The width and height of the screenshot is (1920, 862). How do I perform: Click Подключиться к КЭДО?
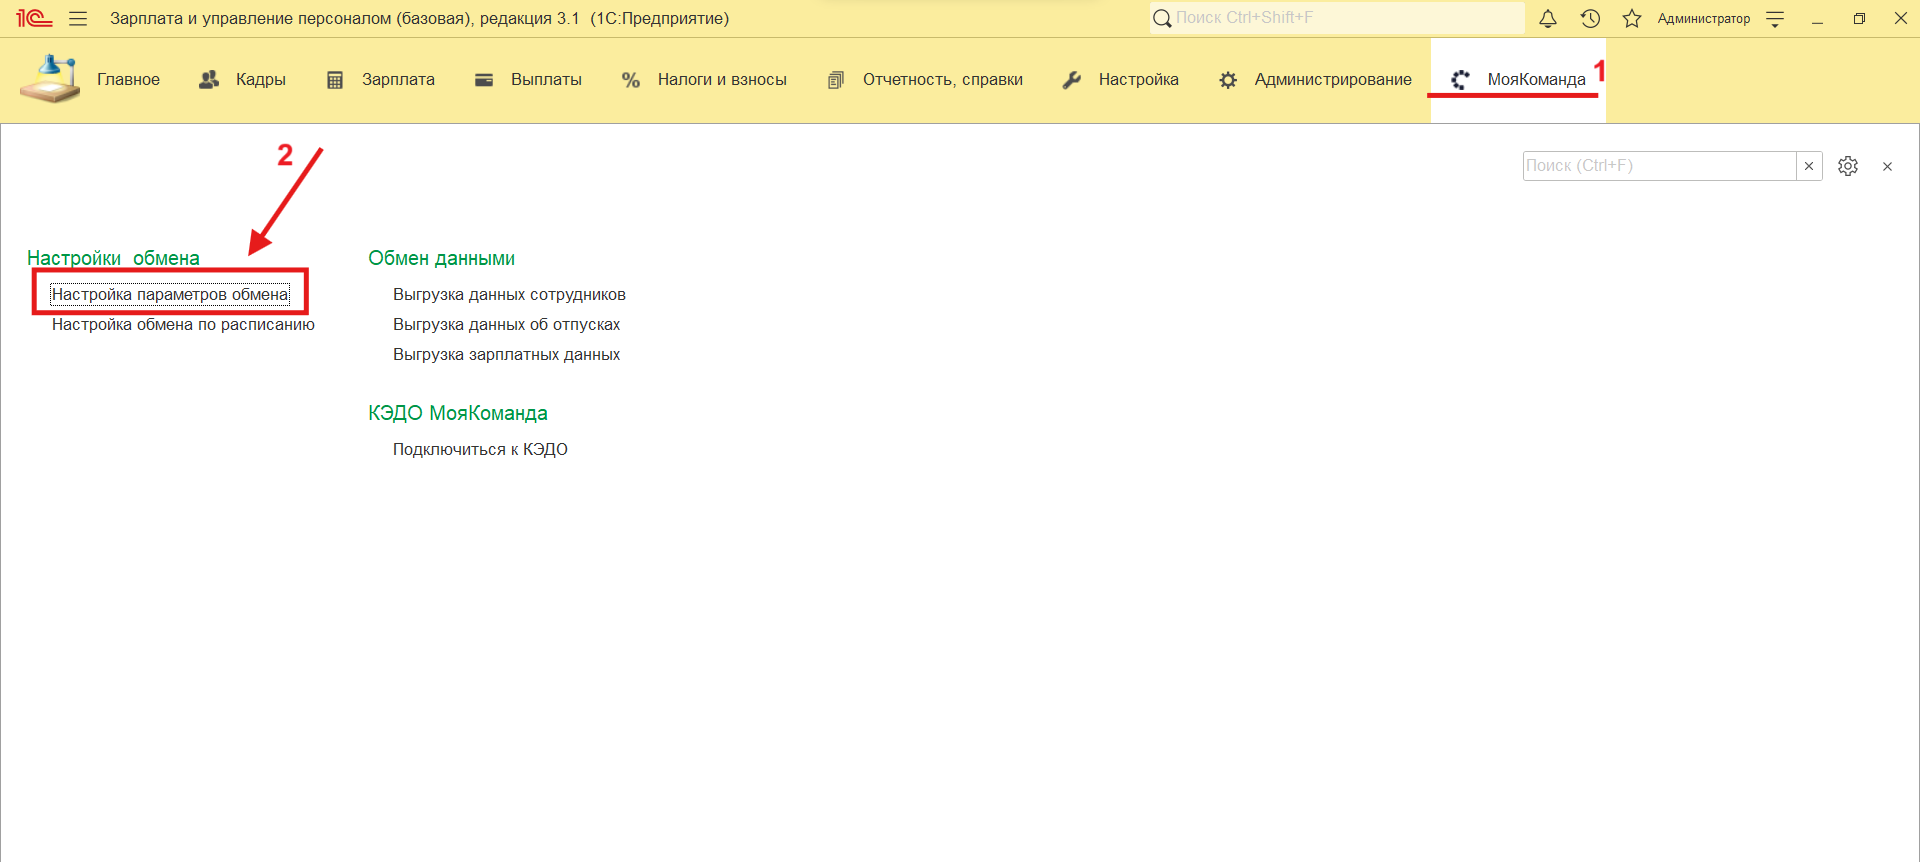coord(480,450)
